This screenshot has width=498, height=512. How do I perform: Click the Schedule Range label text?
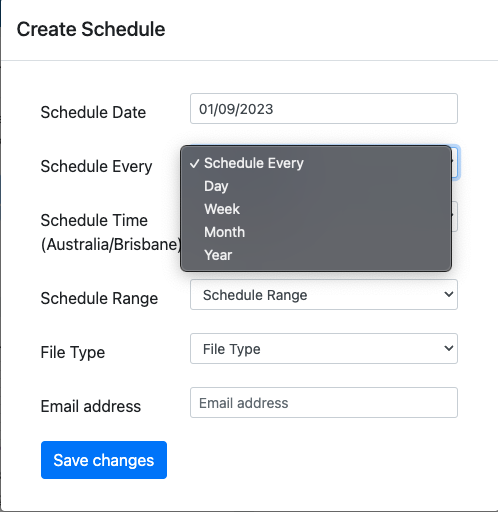99,298
